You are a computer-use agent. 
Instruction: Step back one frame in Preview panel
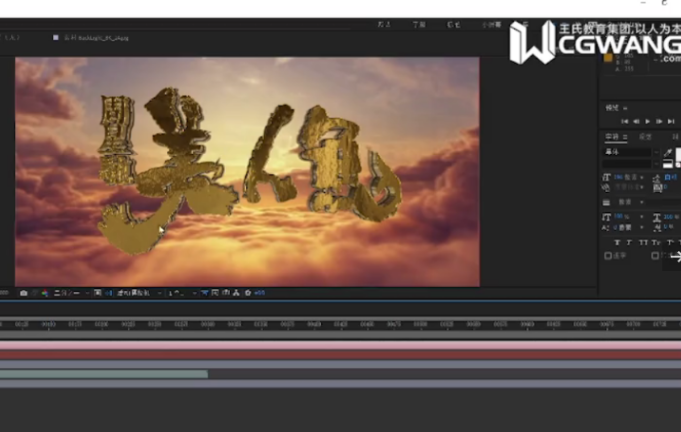coord(636,122)
